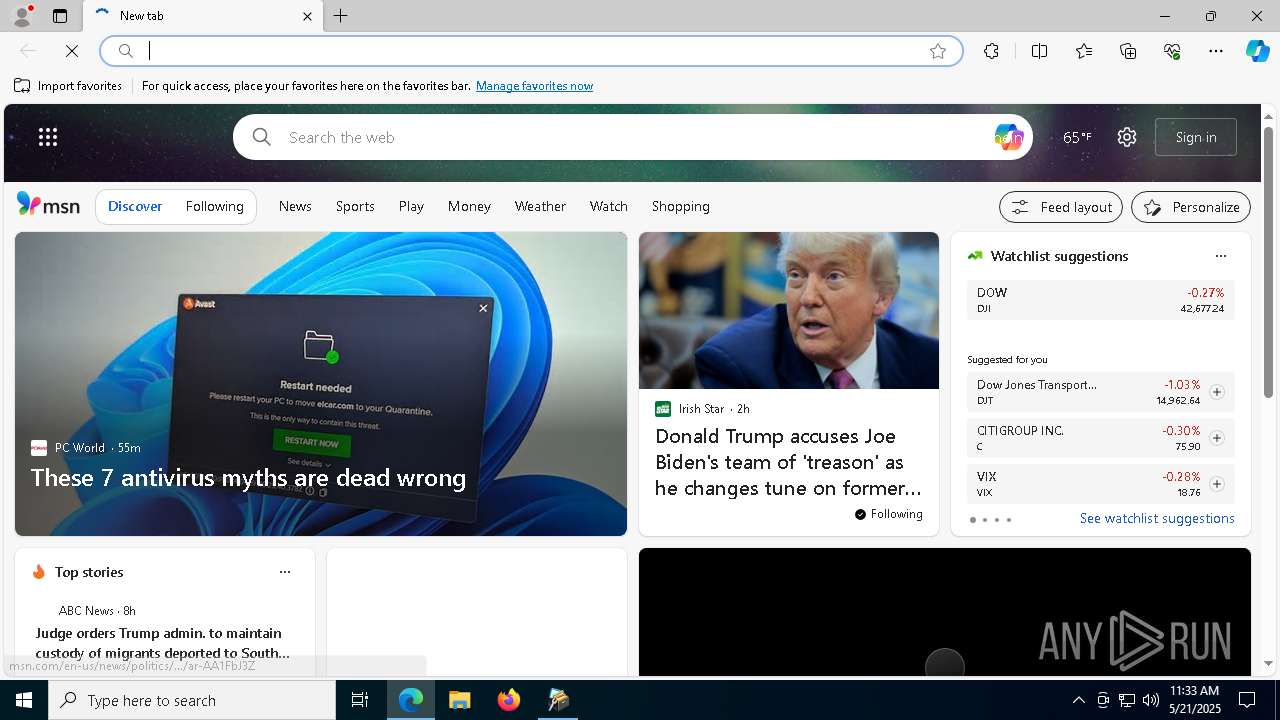This screenshot has height=720, width=1280.
Task: Open page settings gear icon
Action: (x=1127, y=137)
